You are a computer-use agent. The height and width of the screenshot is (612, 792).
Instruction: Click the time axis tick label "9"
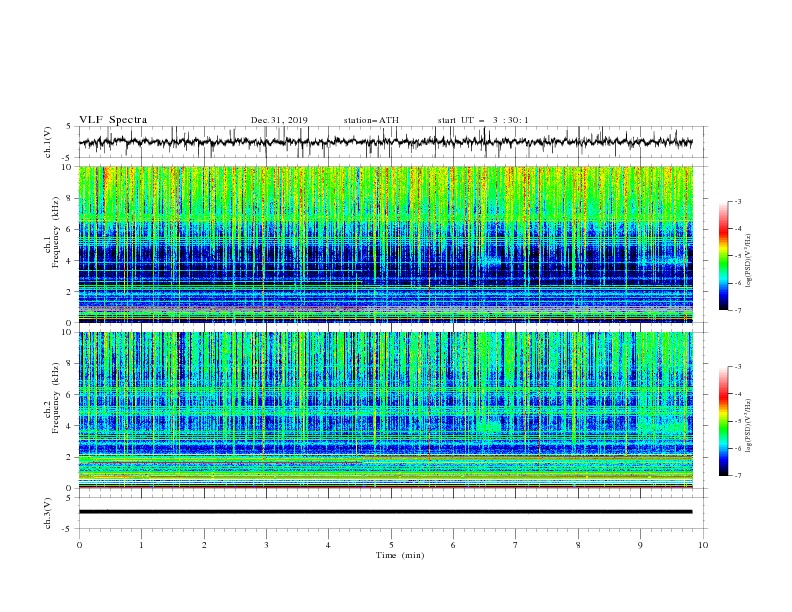point(640,545)
